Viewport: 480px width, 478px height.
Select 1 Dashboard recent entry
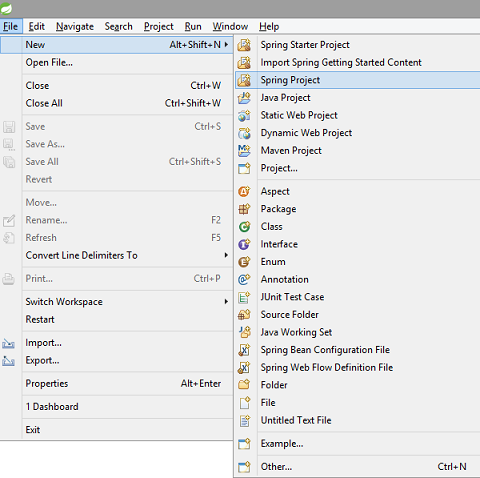(x=117, y=407)
